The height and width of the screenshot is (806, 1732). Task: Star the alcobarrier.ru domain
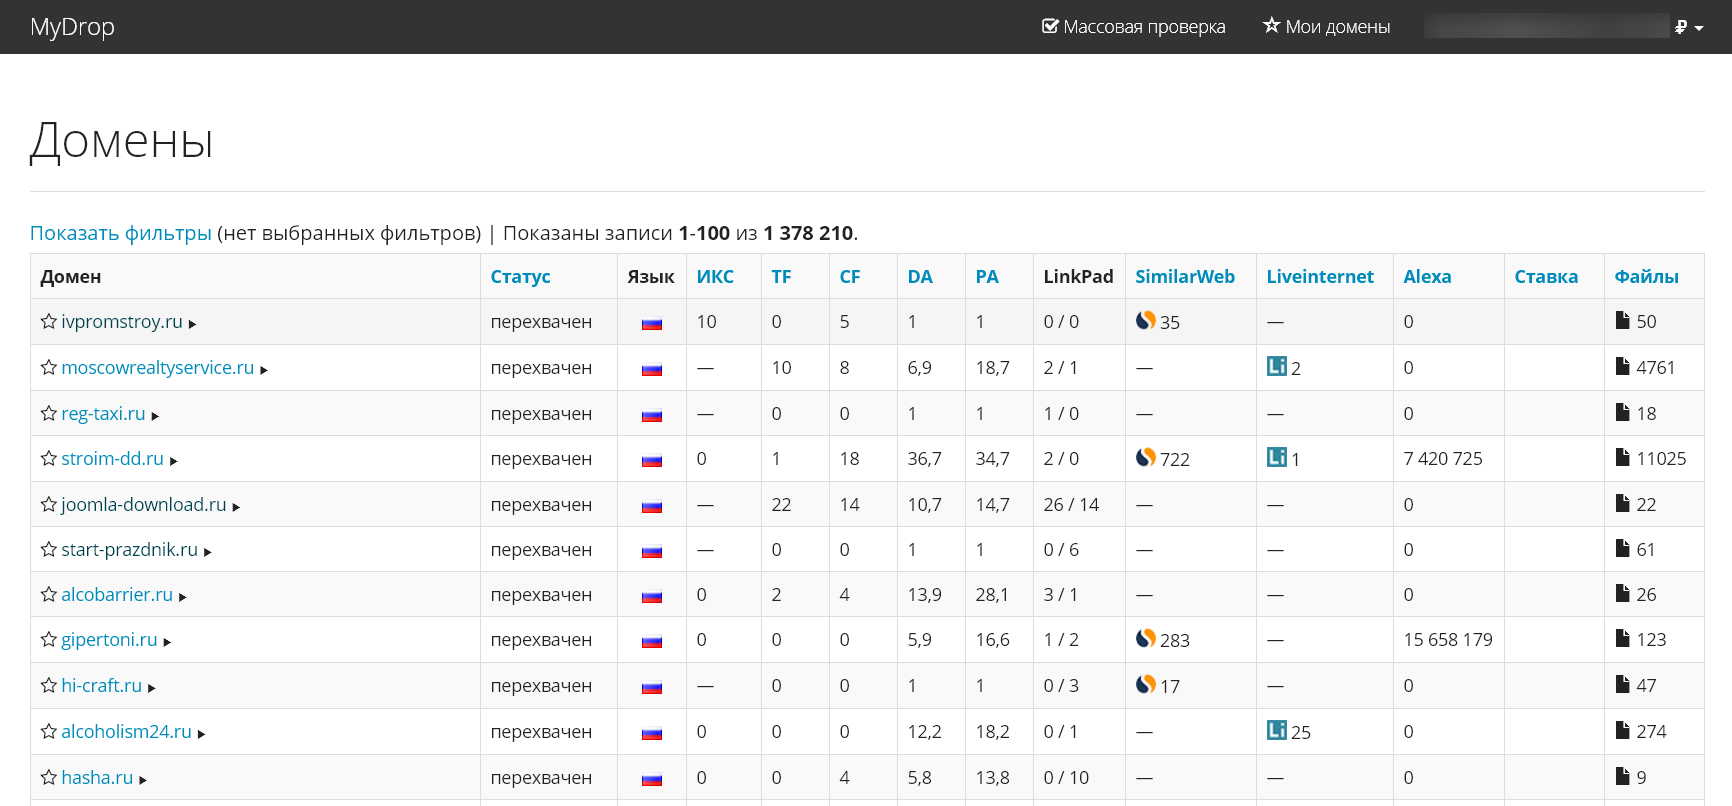pyautogui.click(x=48, y=594)
